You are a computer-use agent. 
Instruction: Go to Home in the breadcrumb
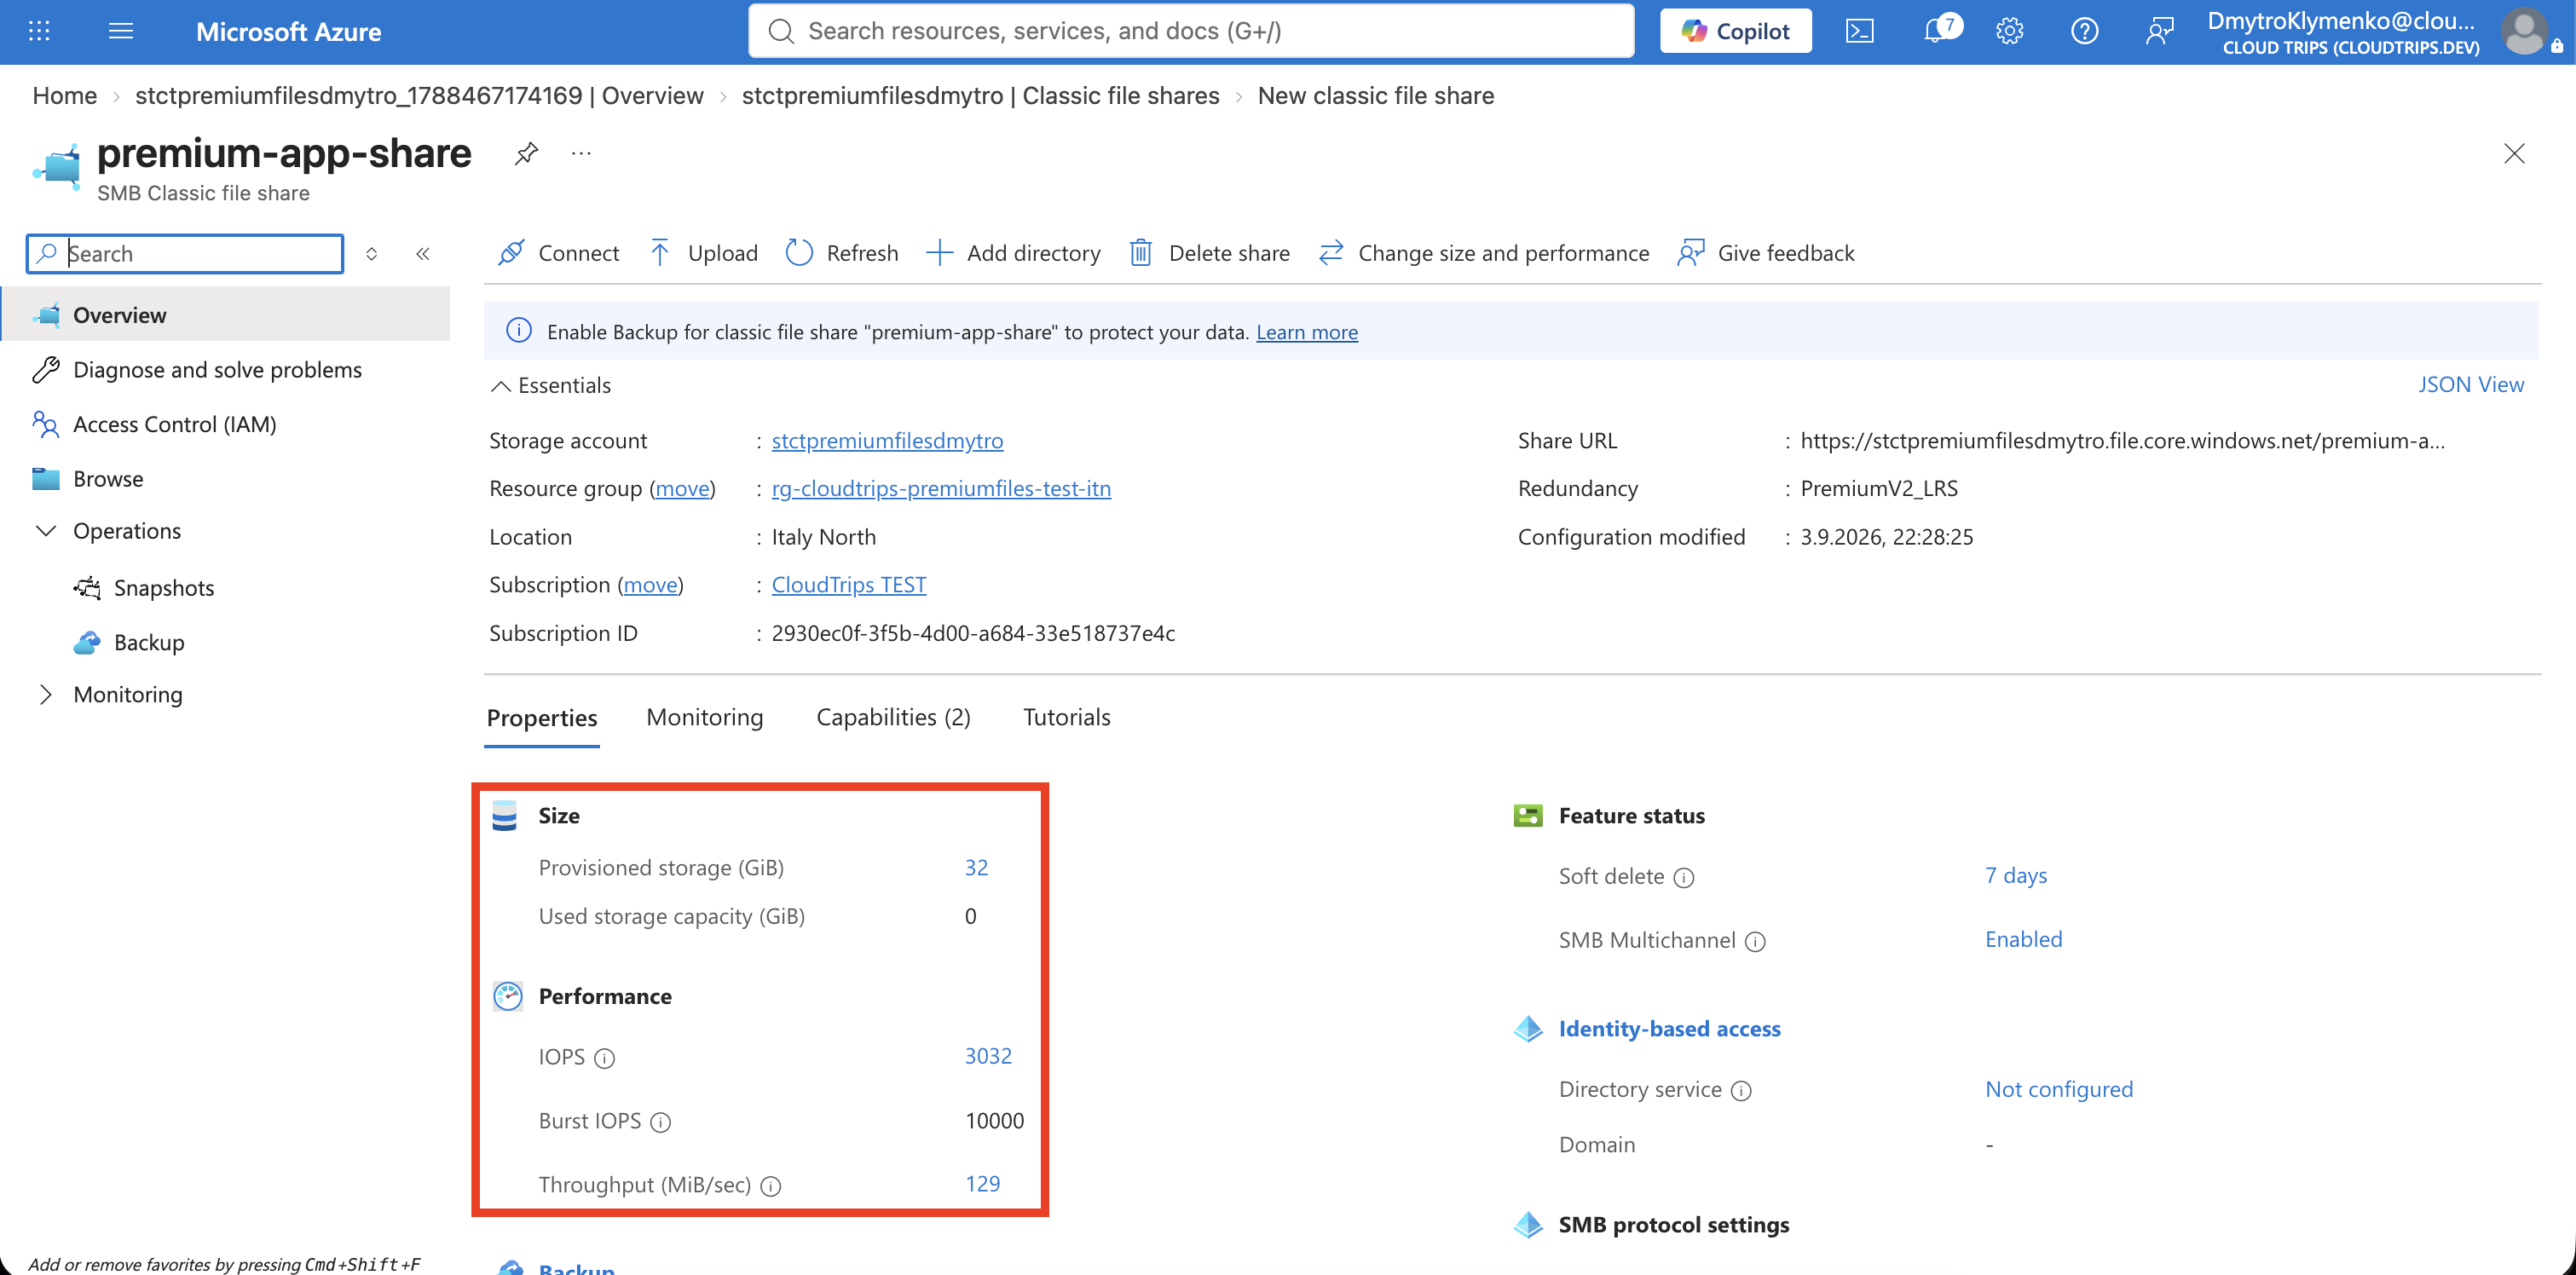(64, 96)
